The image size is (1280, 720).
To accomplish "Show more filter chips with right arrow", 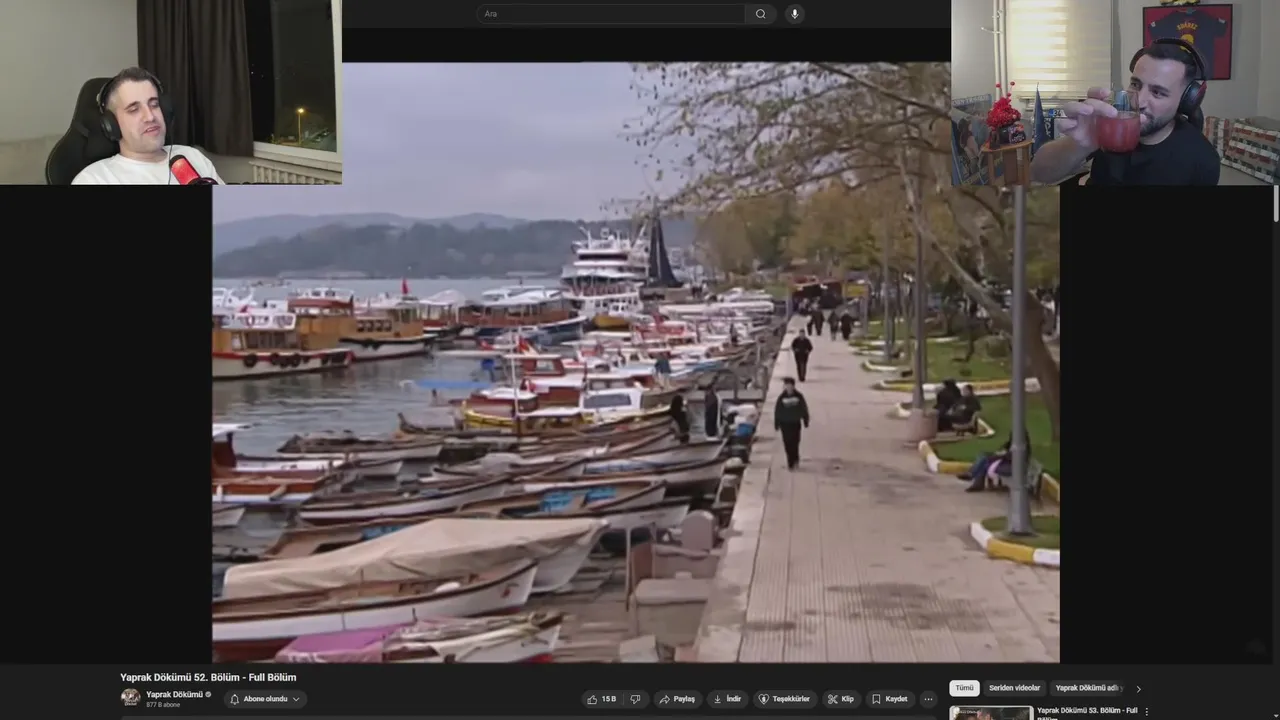I will [x=1138, y=688].
